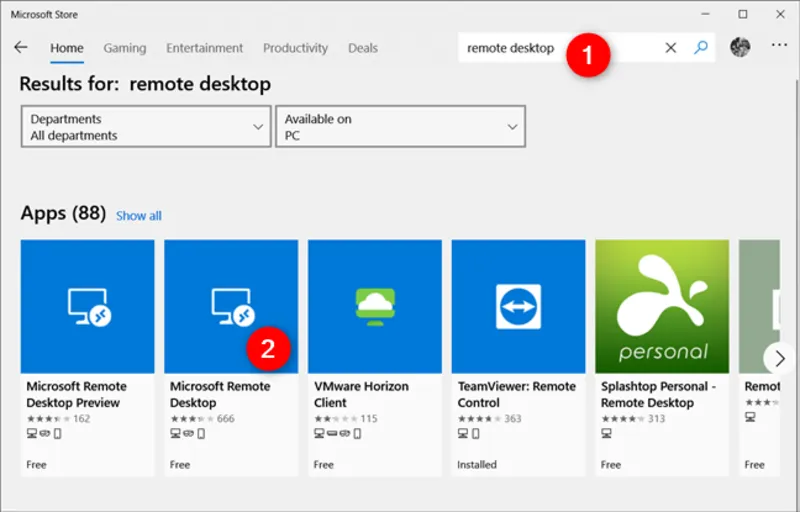Click the VMware Horizon Client title
The image size is (800, 512).
361,394
